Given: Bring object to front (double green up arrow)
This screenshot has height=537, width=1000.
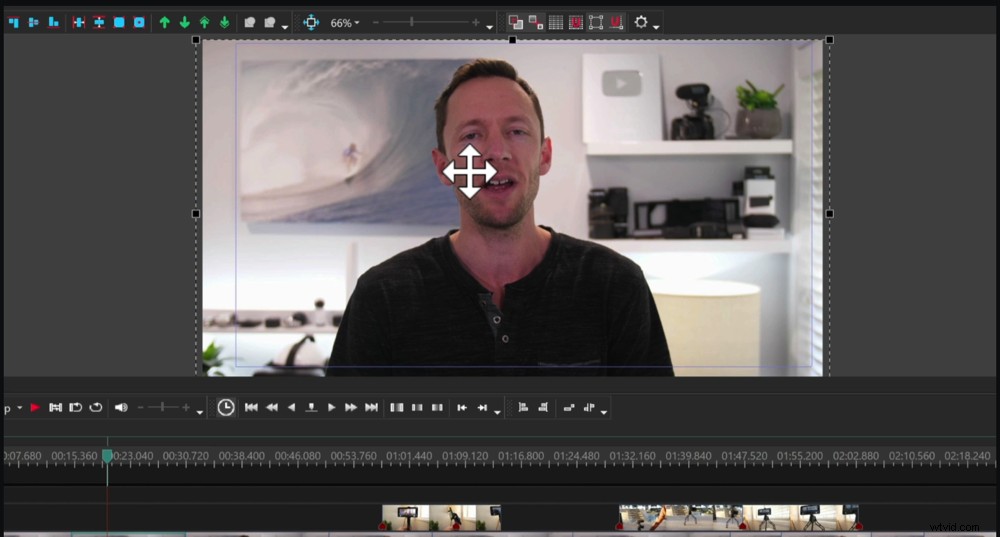Looking at the screenshot, I should click(x=205, y=22).
